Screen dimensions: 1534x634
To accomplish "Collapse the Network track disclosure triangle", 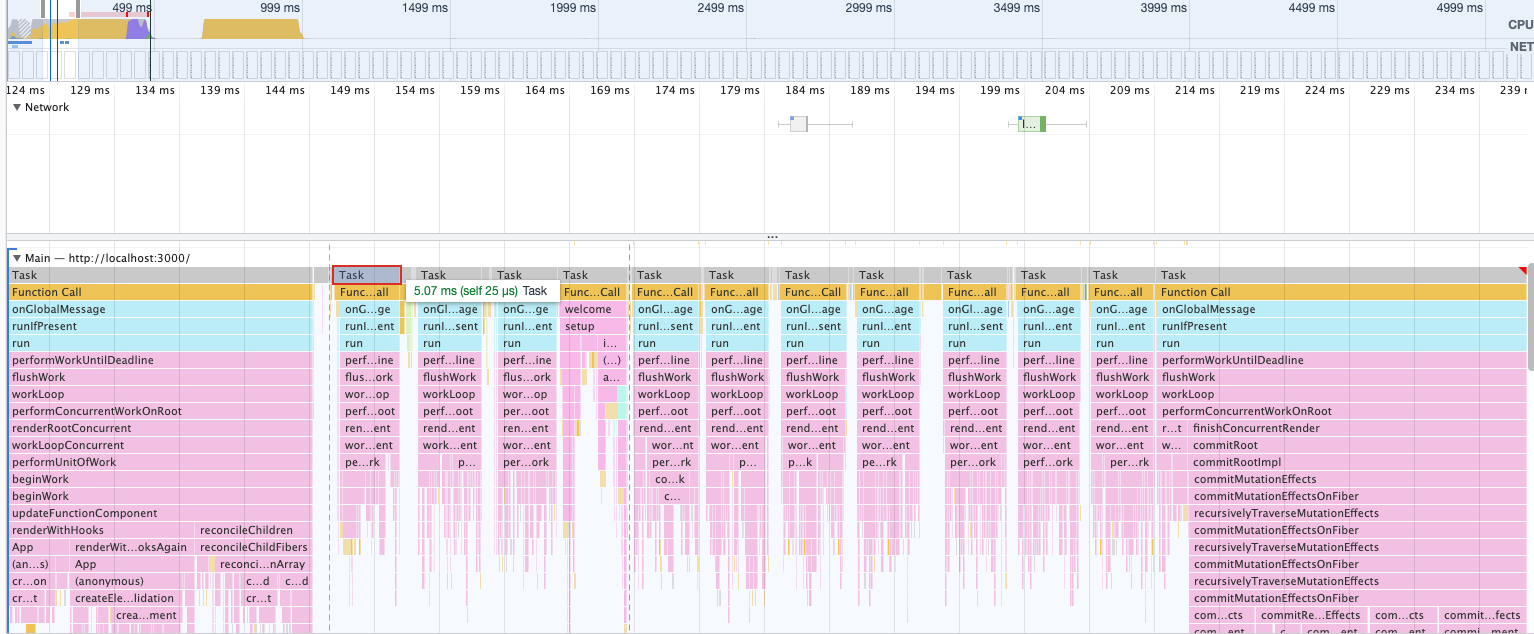I will (17, 107).
